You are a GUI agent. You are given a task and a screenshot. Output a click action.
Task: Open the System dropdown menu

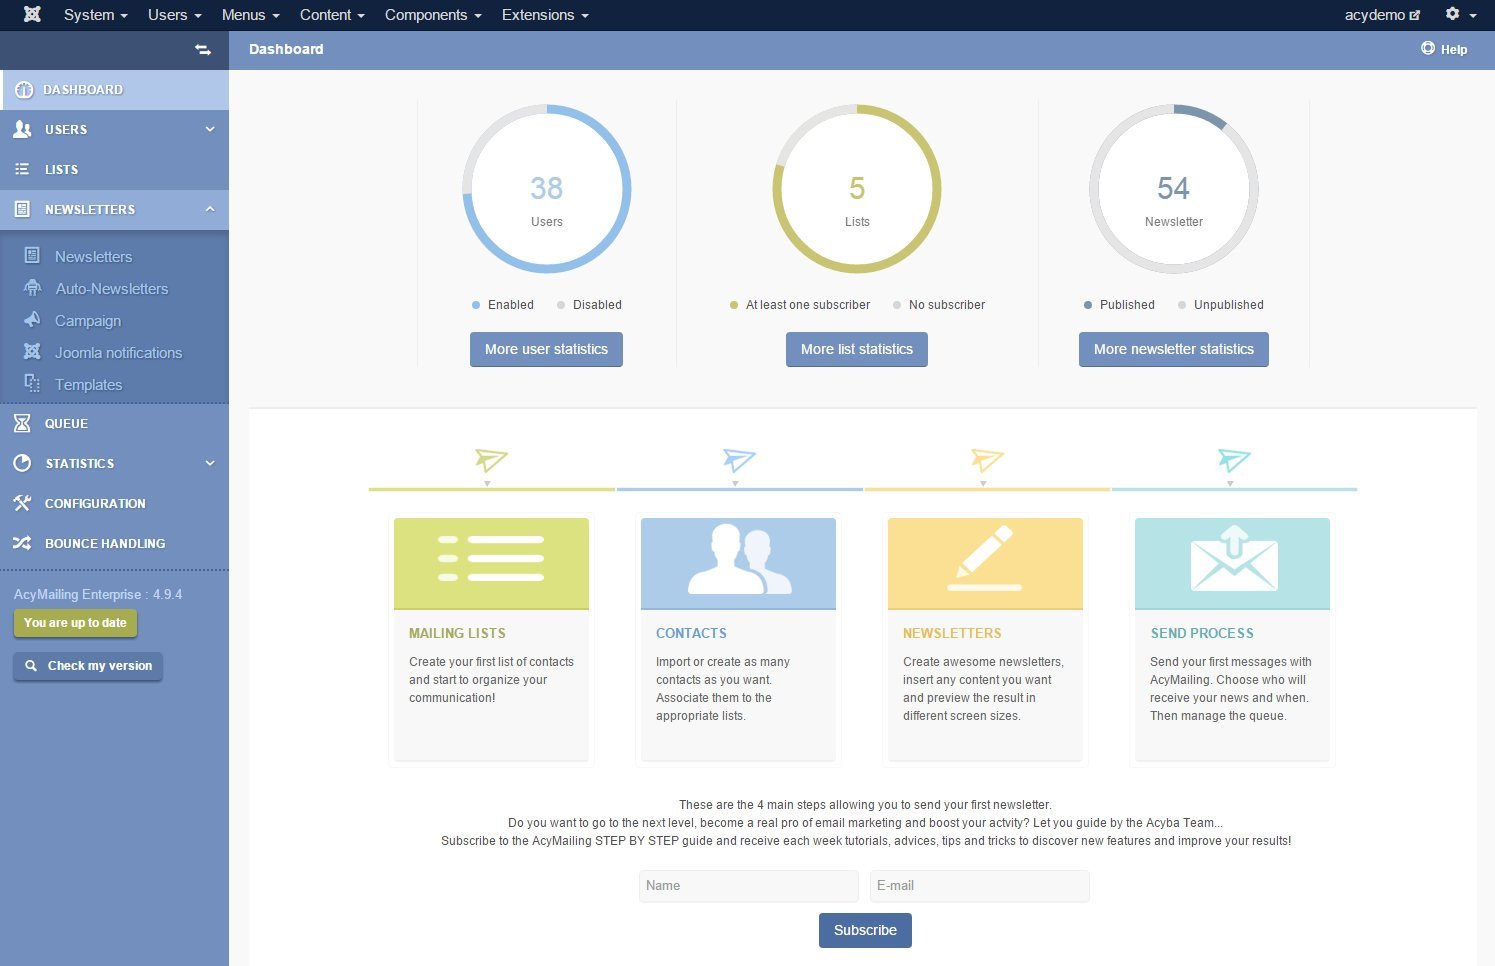tap(95, 15)
